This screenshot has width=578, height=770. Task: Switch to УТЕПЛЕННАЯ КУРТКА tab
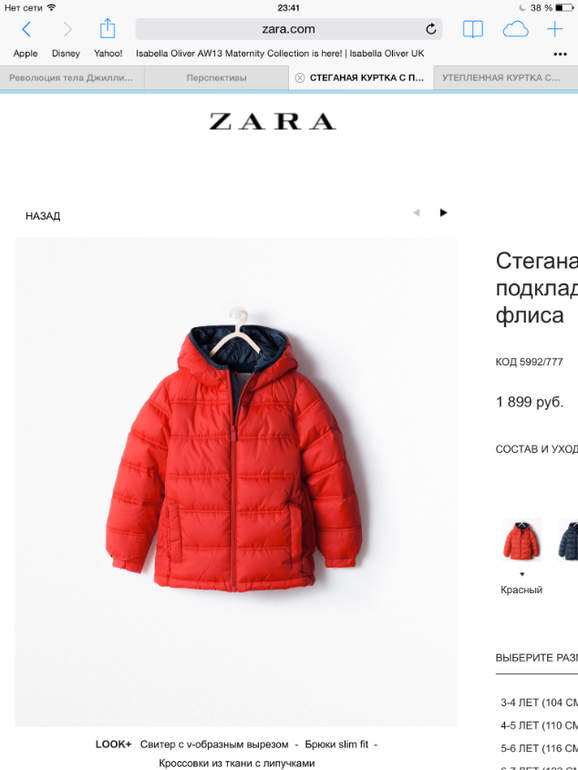[505, 78]
